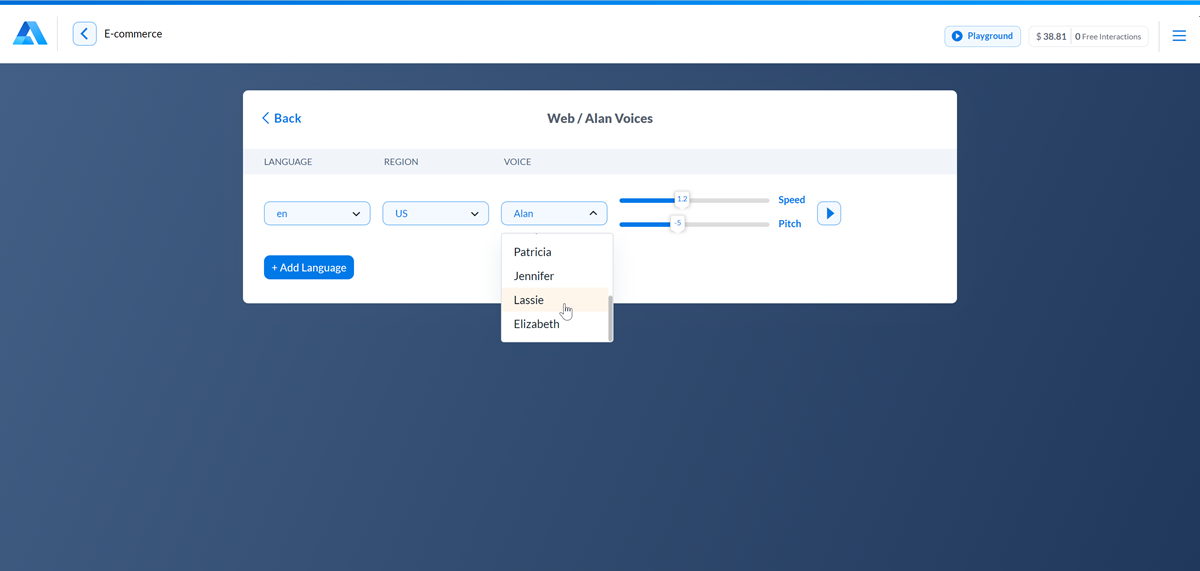This screenshot has height=571, width=1200.
Task: Click the $ 38.81 balance
Action: coord(1051,37)
